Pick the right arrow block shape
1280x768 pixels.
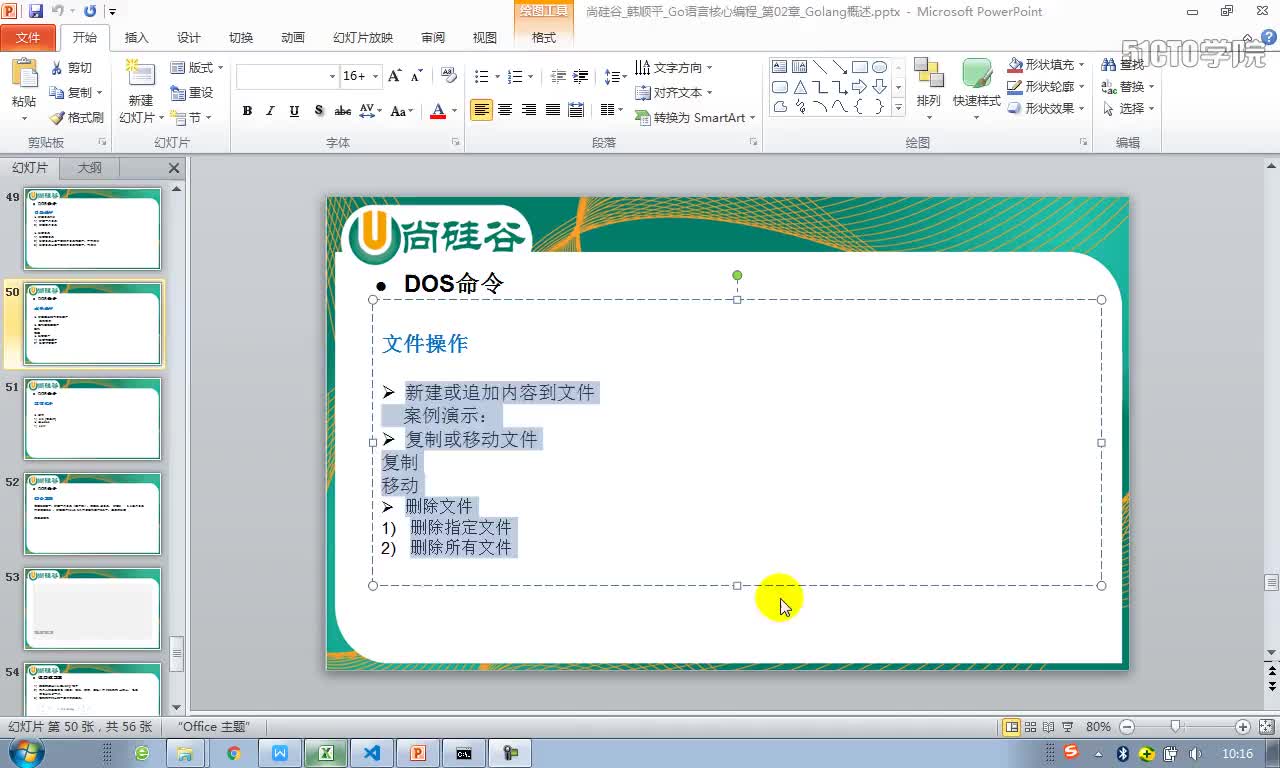tap(860, 87)
